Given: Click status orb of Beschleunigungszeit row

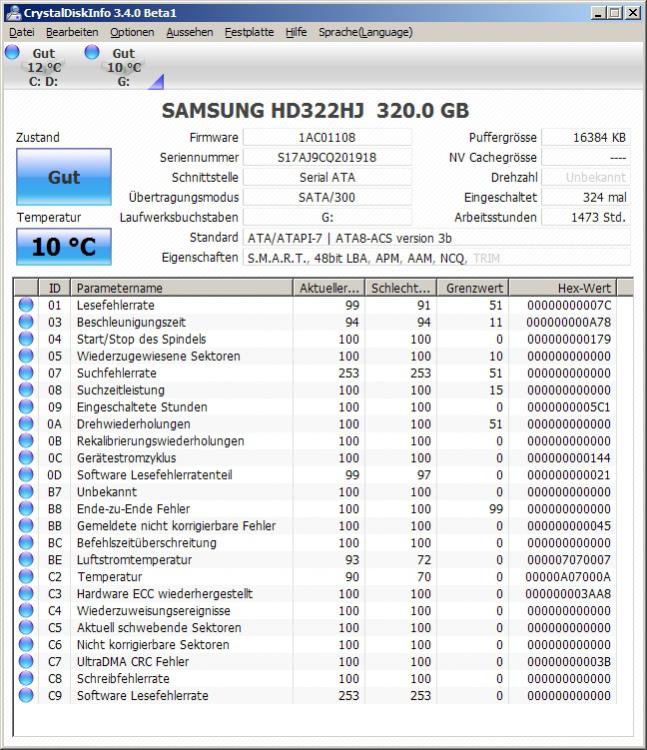Looking at the screenshot, I should pyautogui.click(x=26, y=322).
